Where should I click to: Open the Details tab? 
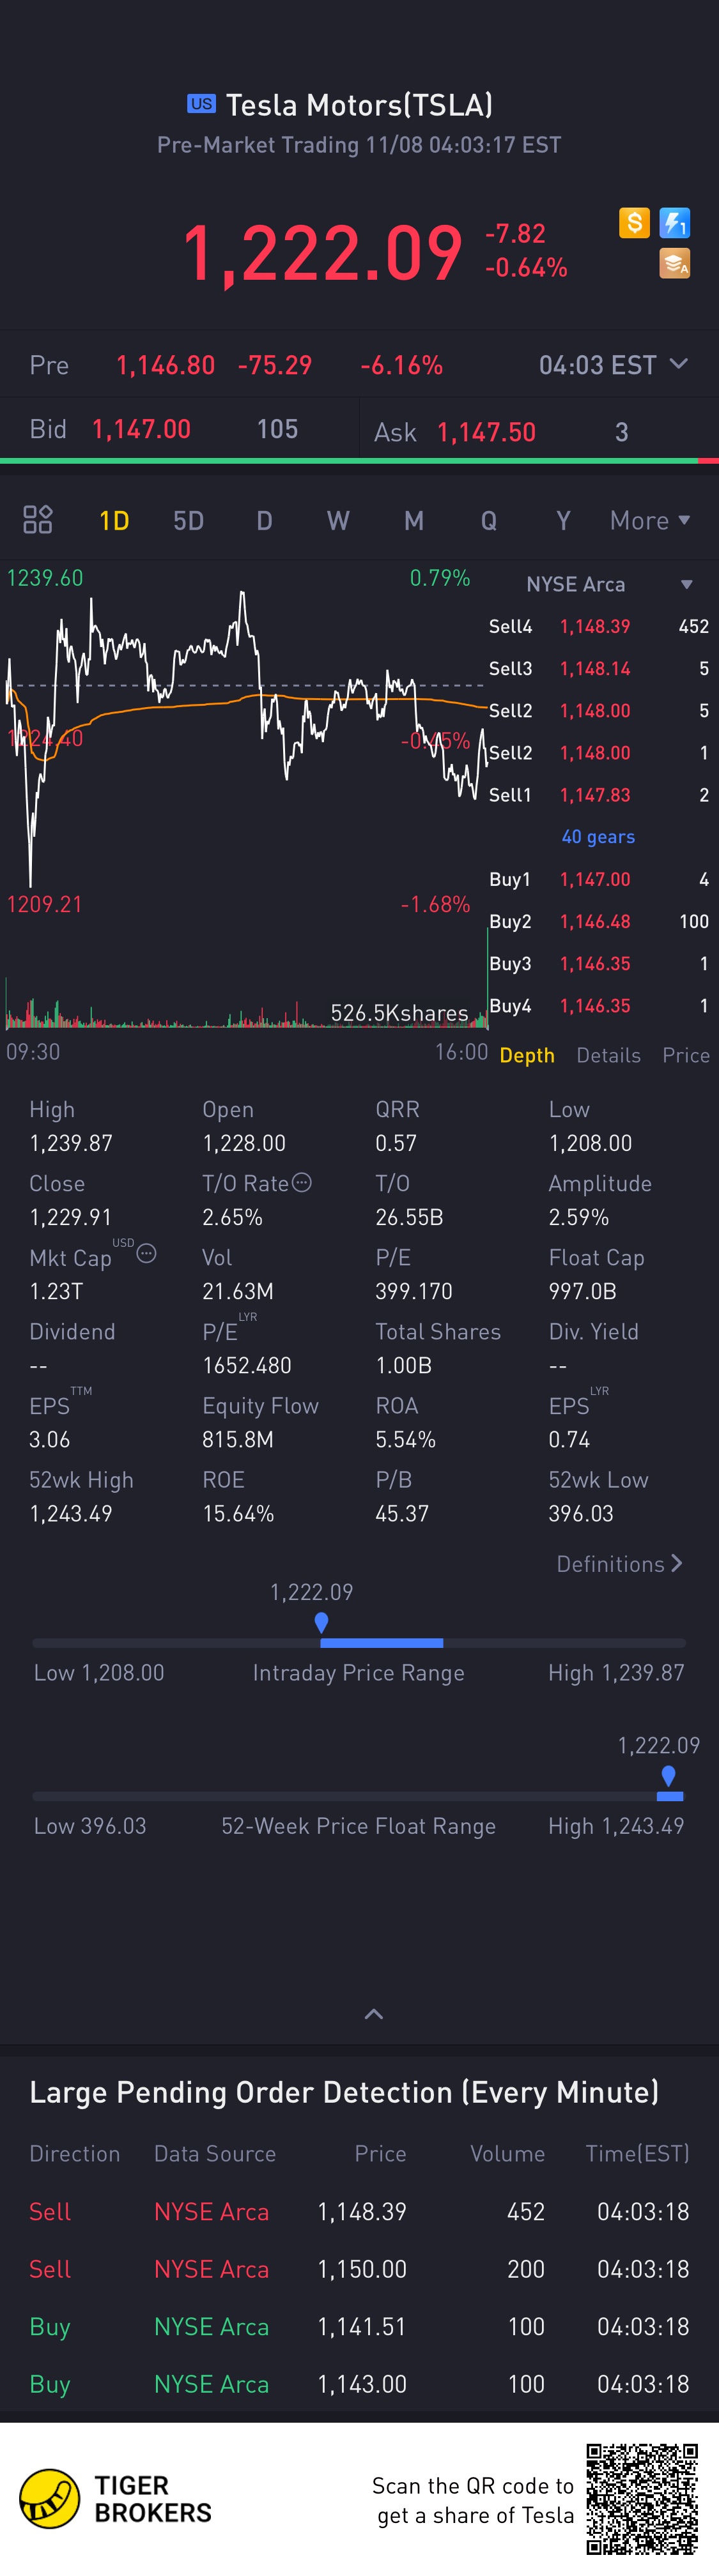(608, 1055)
